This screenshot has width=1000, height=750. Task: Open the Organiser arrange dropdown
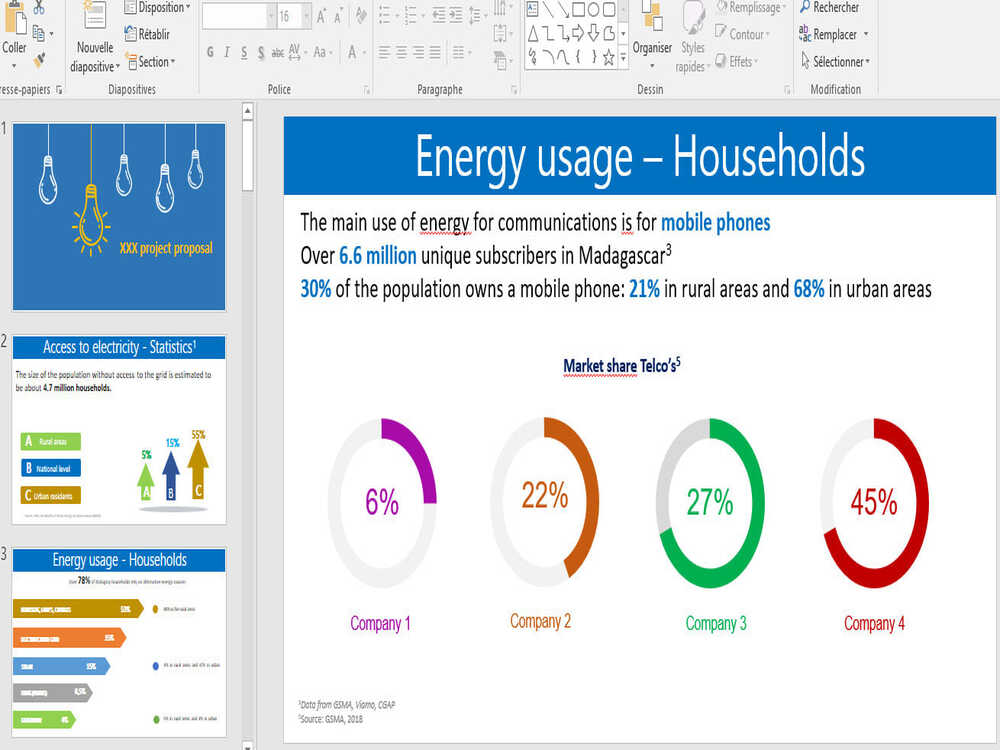652,35
